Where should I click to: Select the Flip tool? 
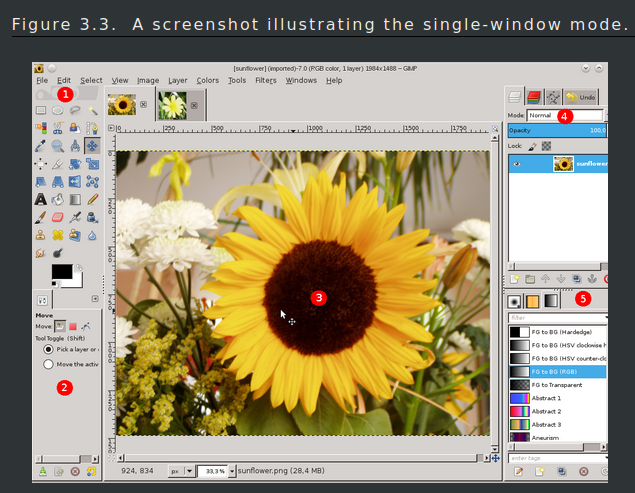(x=75, y=181)
